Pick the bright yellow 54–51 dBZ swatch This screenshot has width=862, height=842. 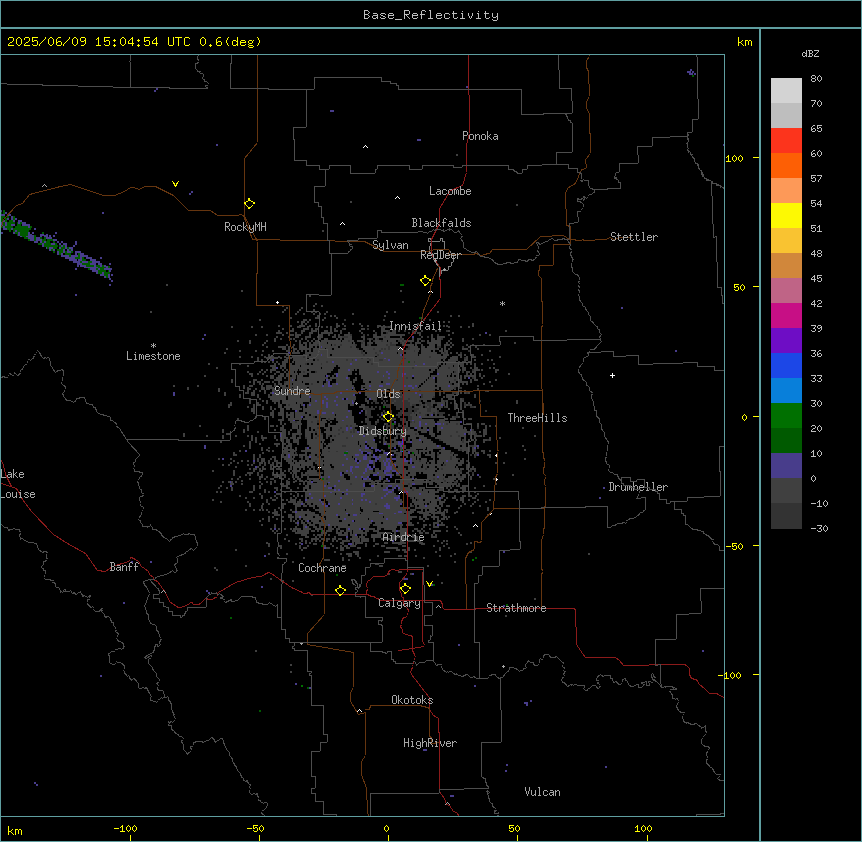click(x=786, y=215)
